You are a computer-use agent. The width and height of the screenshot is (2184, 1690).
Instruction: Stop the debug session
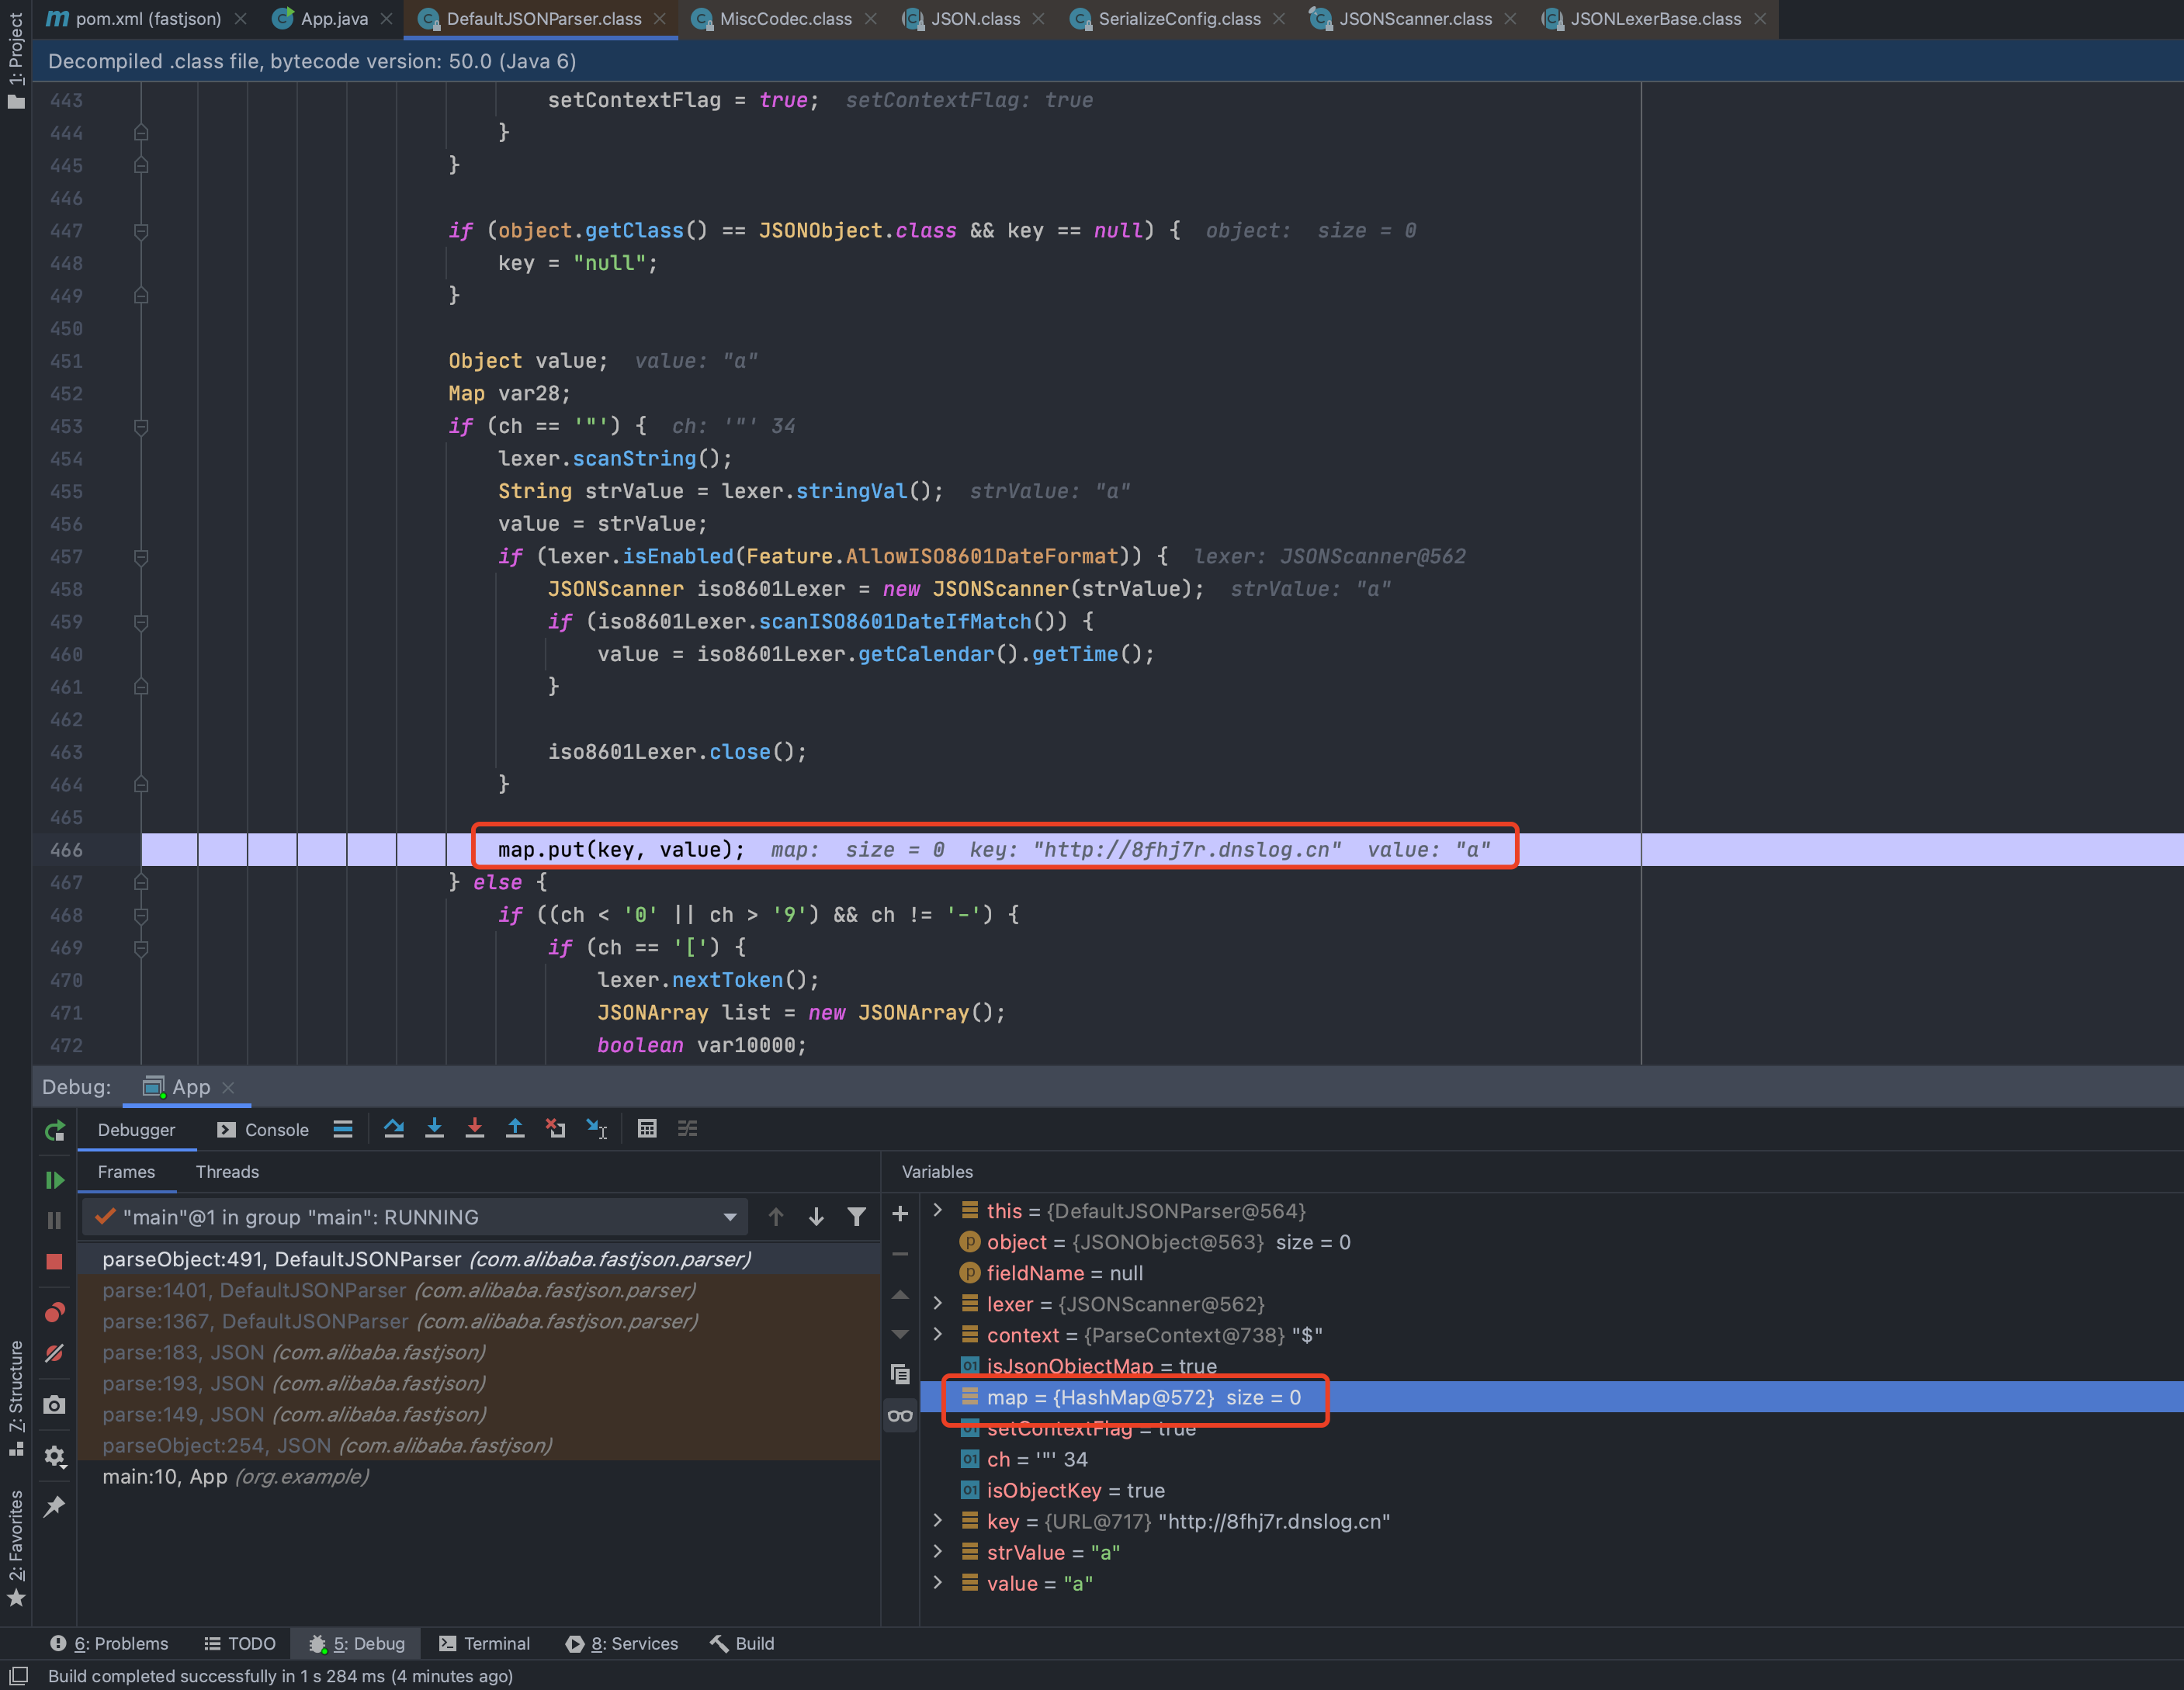[55, 1262]
